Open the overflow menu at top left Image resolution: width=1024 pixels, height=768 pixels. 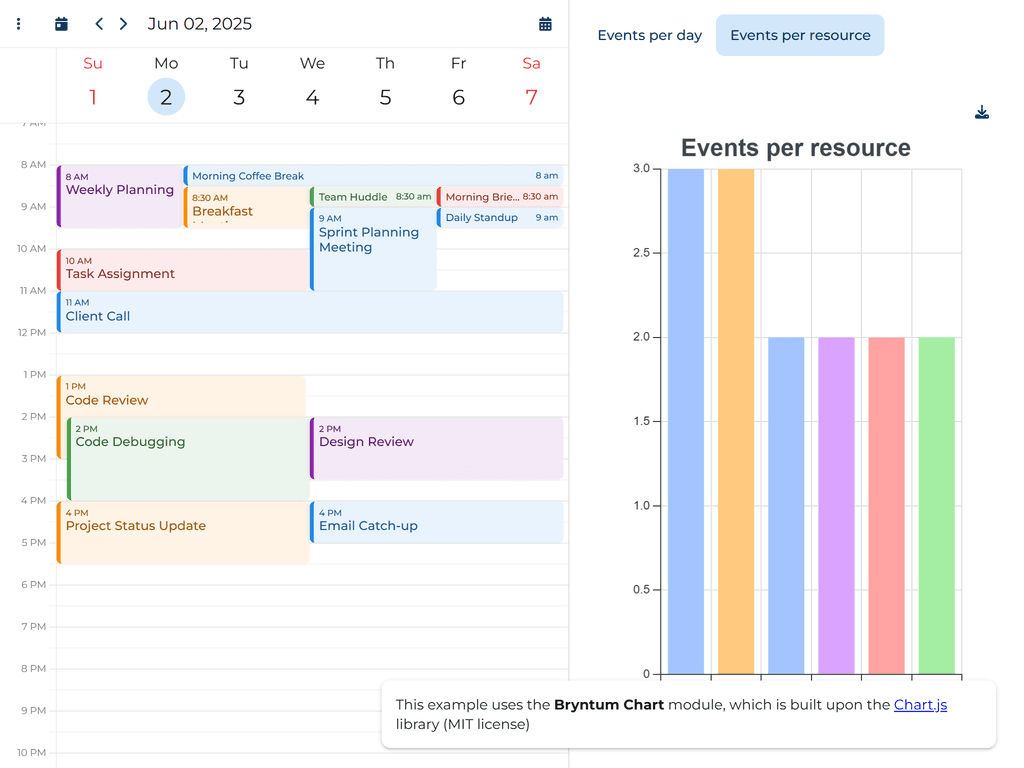[x=18, y=23]
